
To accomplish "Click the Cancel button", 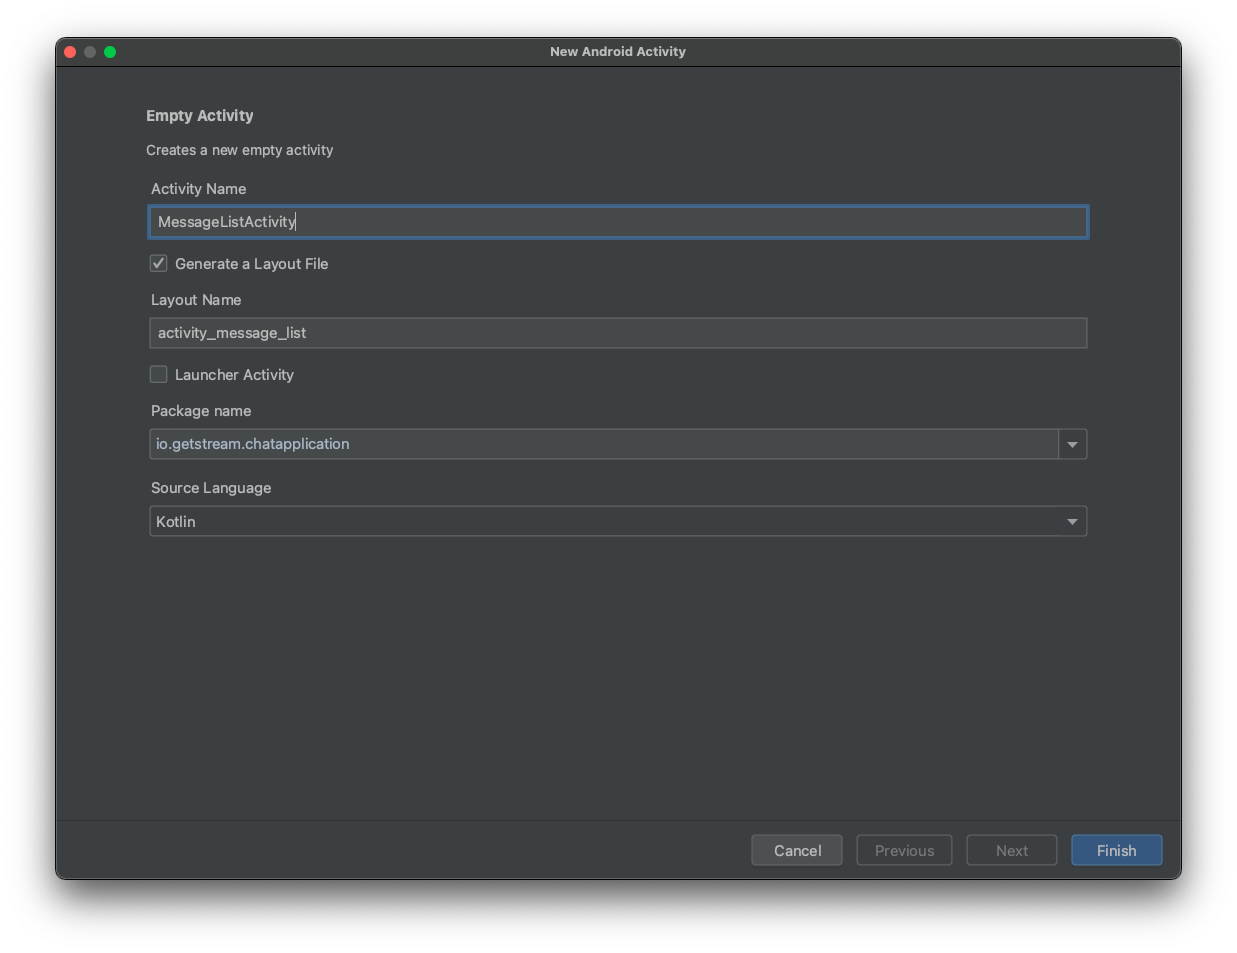I will 797,850.
